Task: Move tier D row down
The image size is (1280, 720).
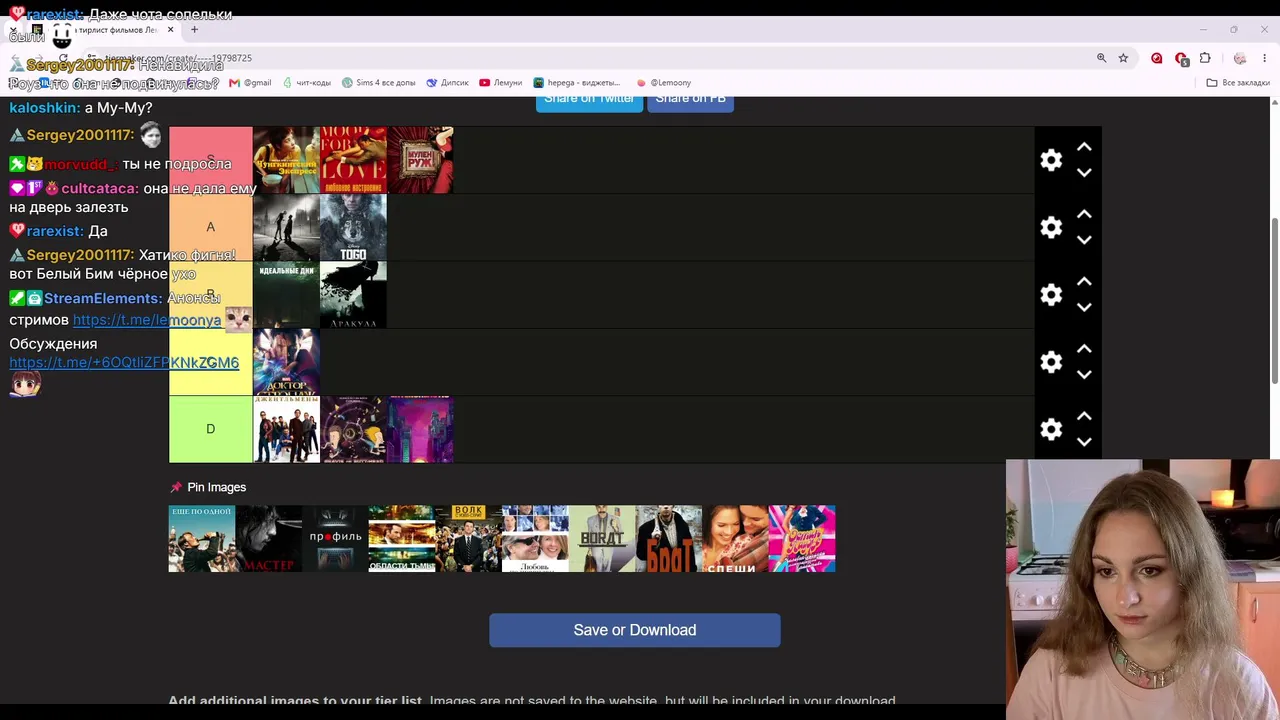Action: click(x=1084, y=442)
